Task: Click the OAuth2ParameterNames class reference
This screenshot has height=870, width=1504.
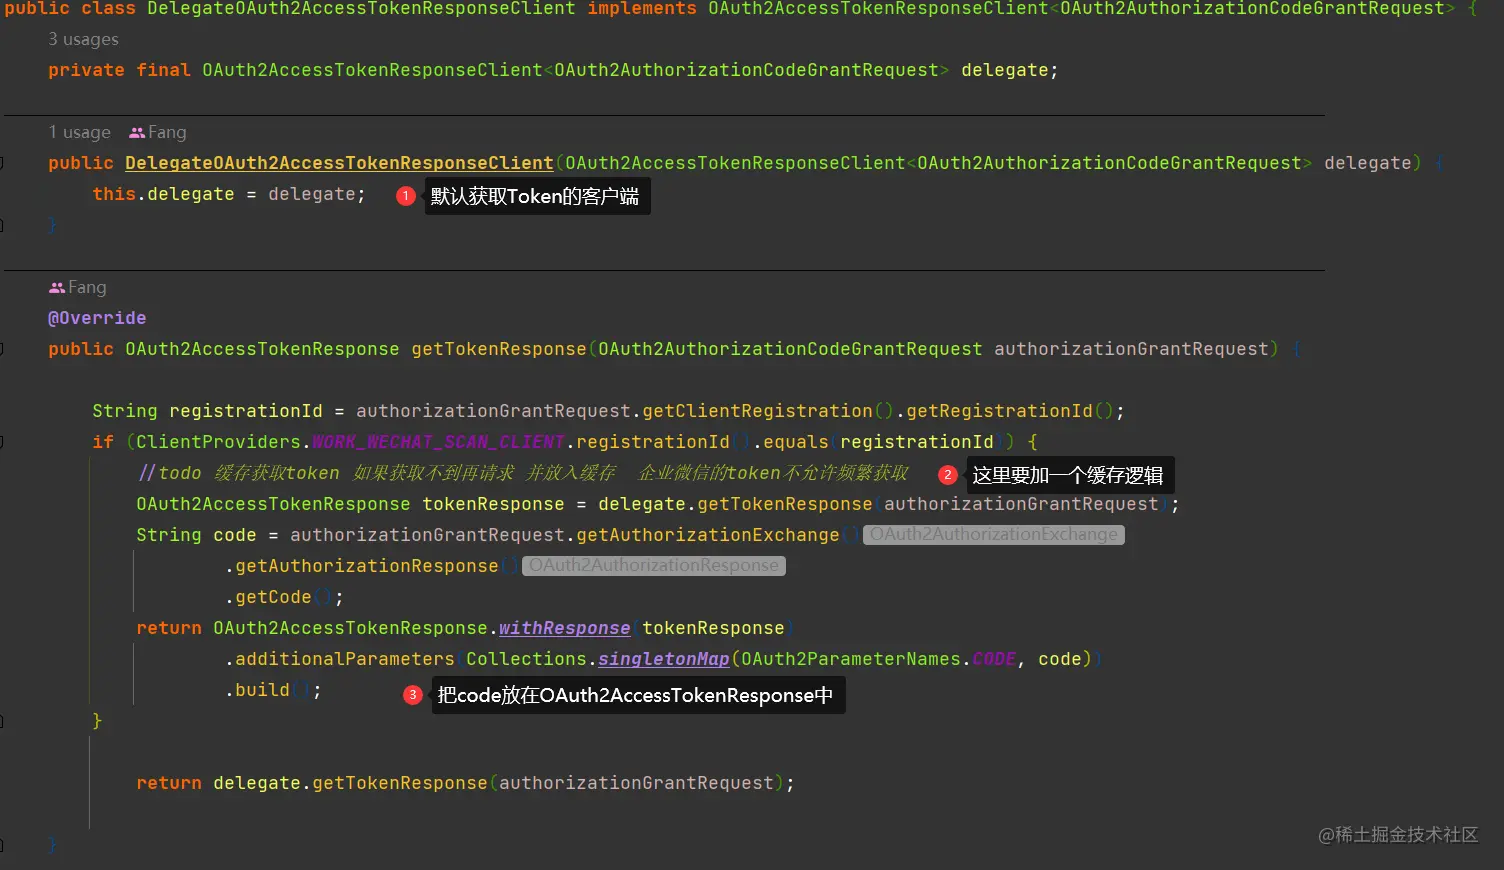Action: point(851,659)
